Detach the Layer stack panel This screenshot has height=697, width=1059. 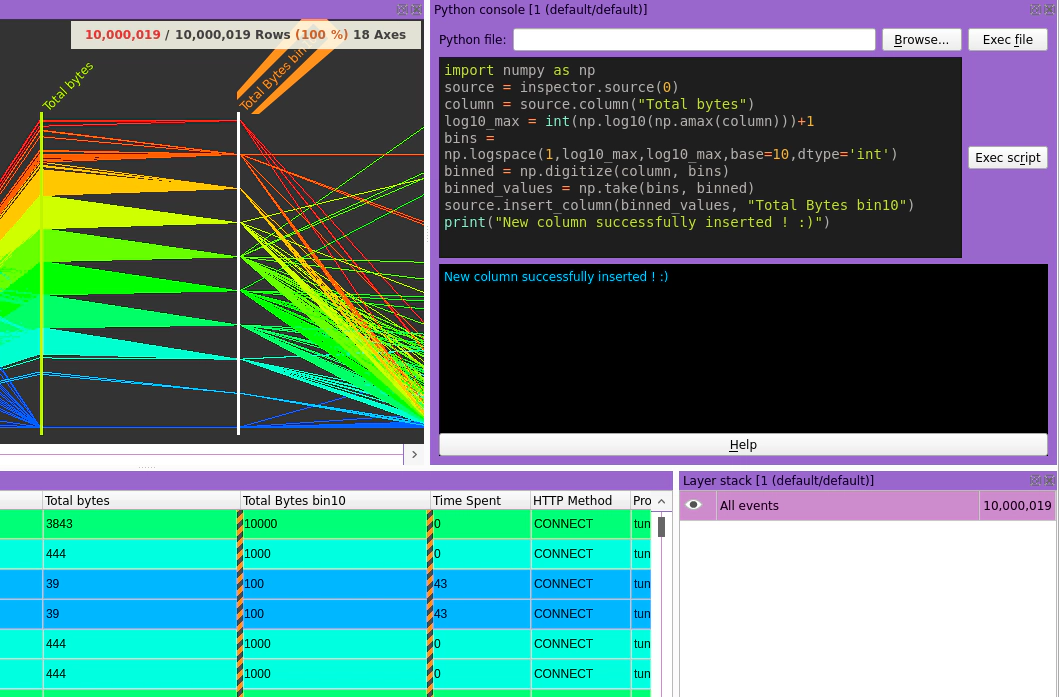tap(1033, 481)
